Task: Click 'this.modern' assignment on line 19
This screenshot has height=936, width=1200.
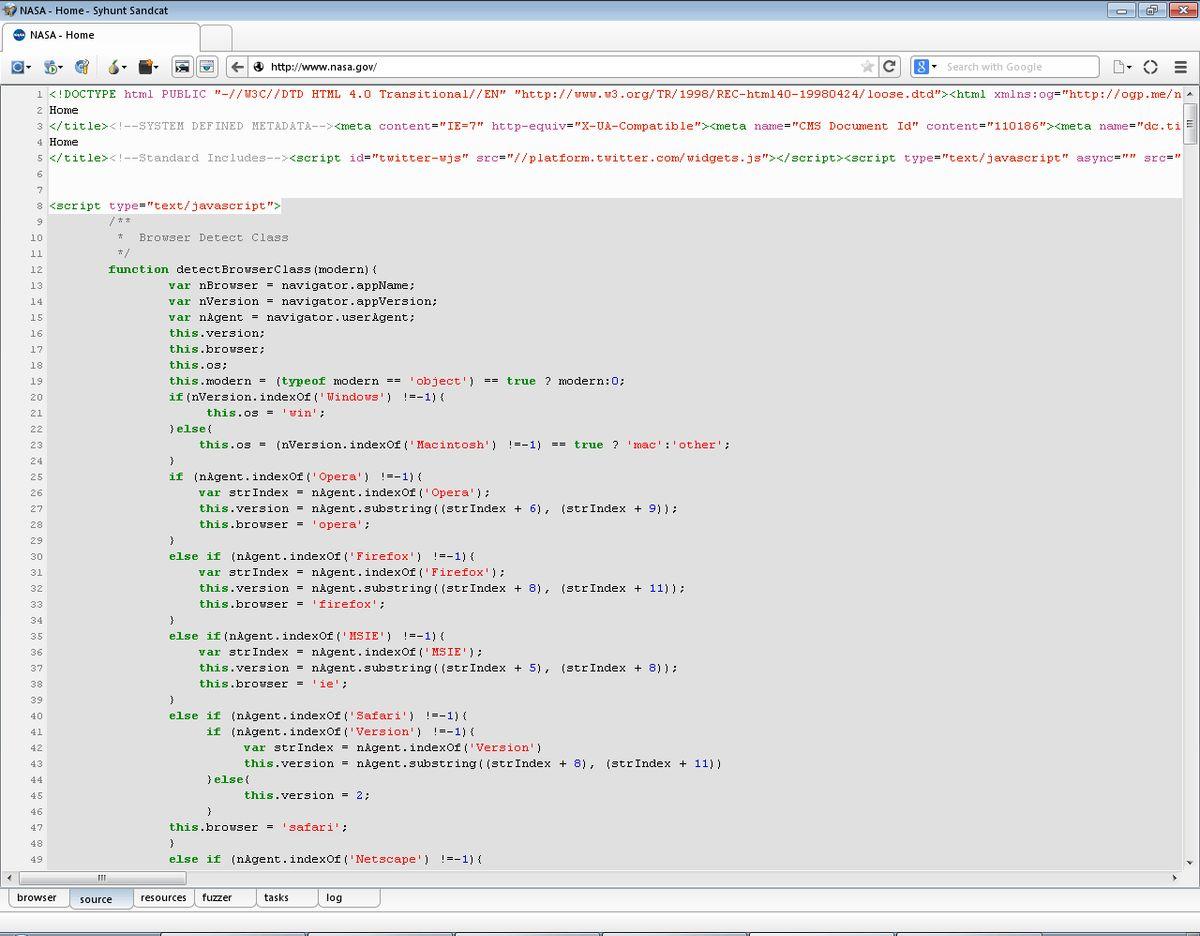Action: coord(396,381)
